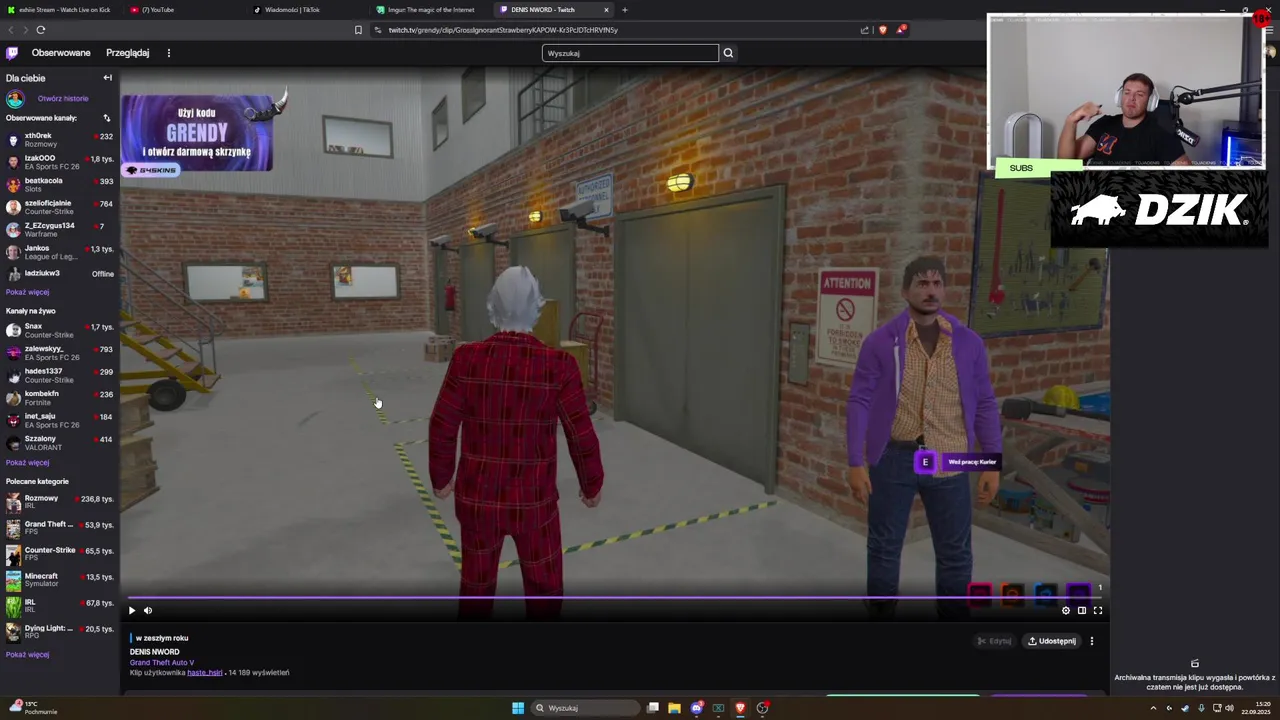Open File Explorer from the taskbar

click(x=674, y=708)
